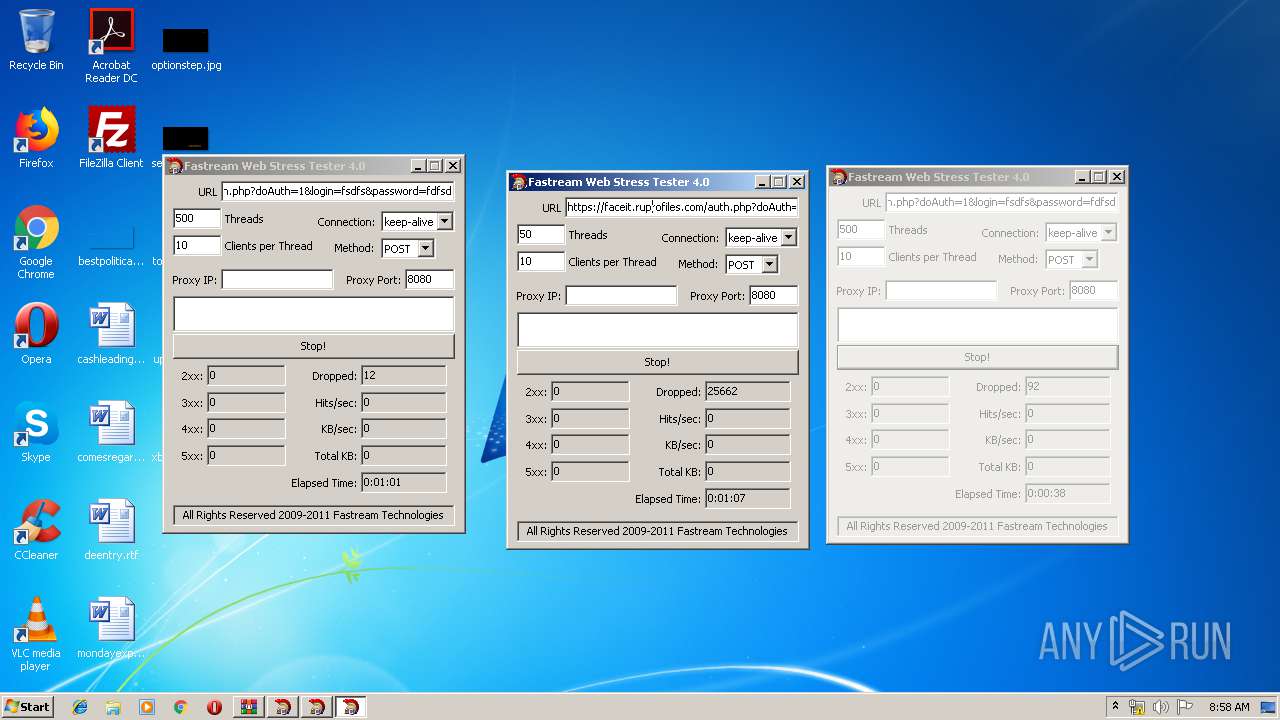The width and height of the screenshot is (1280, 720).
Task: Click Clients per Thread field in 50-thread window
Action: (540, 262)
